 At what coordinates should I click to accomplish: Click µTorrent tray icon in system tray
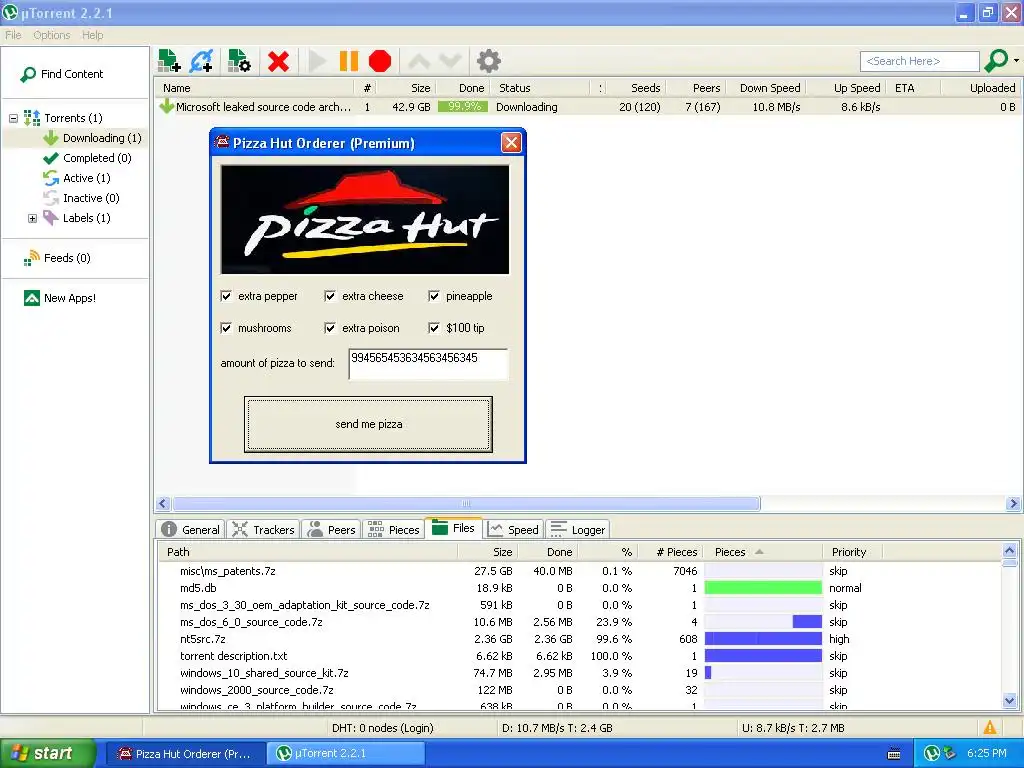coord(932,754)
